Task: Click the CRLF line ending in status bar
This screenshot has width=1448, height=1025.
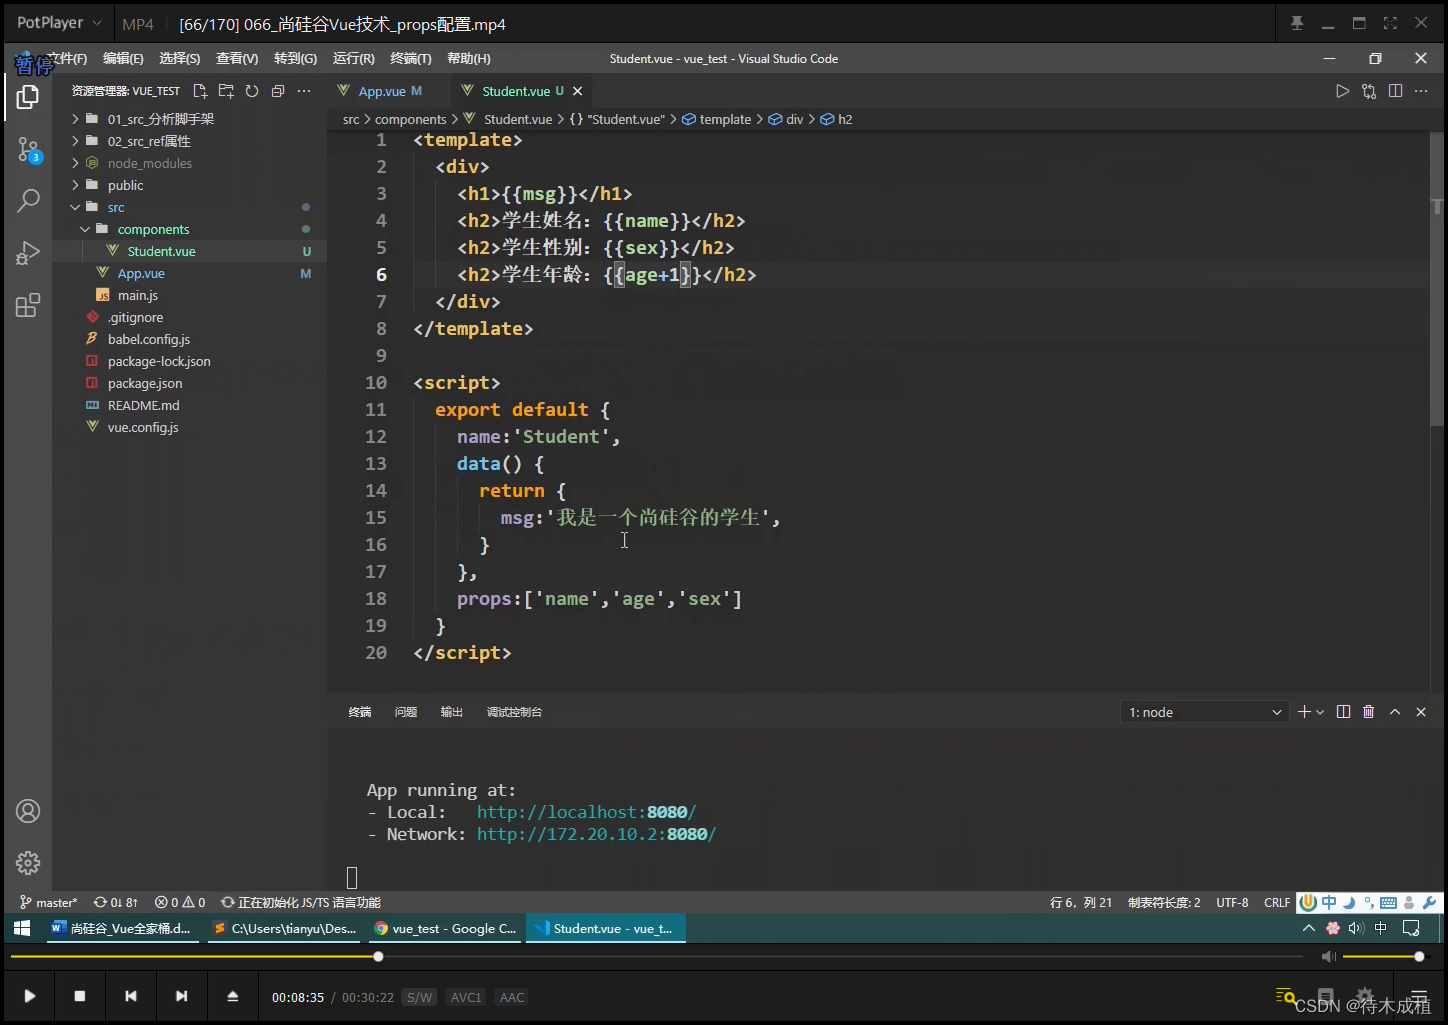Action: [1277, 902]
